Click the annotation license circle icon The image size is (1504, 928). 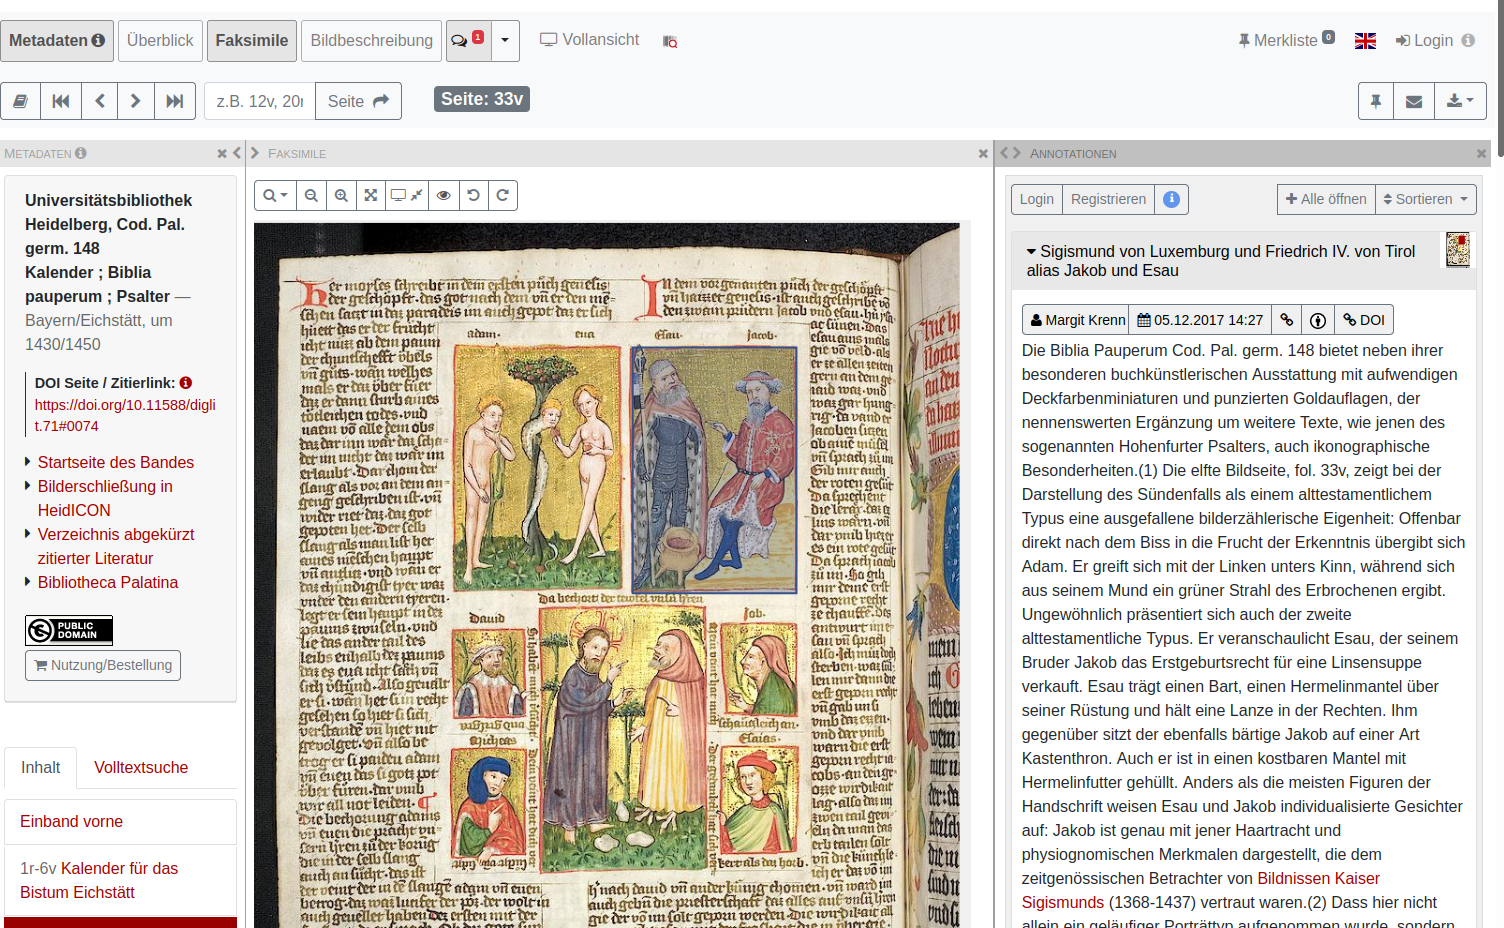click(x=1318, y=320)
